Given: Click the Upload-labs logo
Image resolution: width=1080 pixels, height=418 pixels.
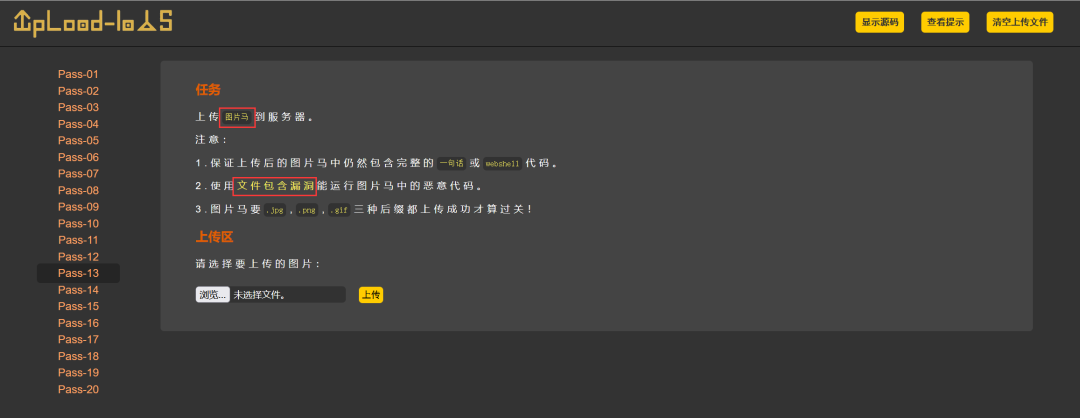Looking at the screenshot, I should 92,21.
